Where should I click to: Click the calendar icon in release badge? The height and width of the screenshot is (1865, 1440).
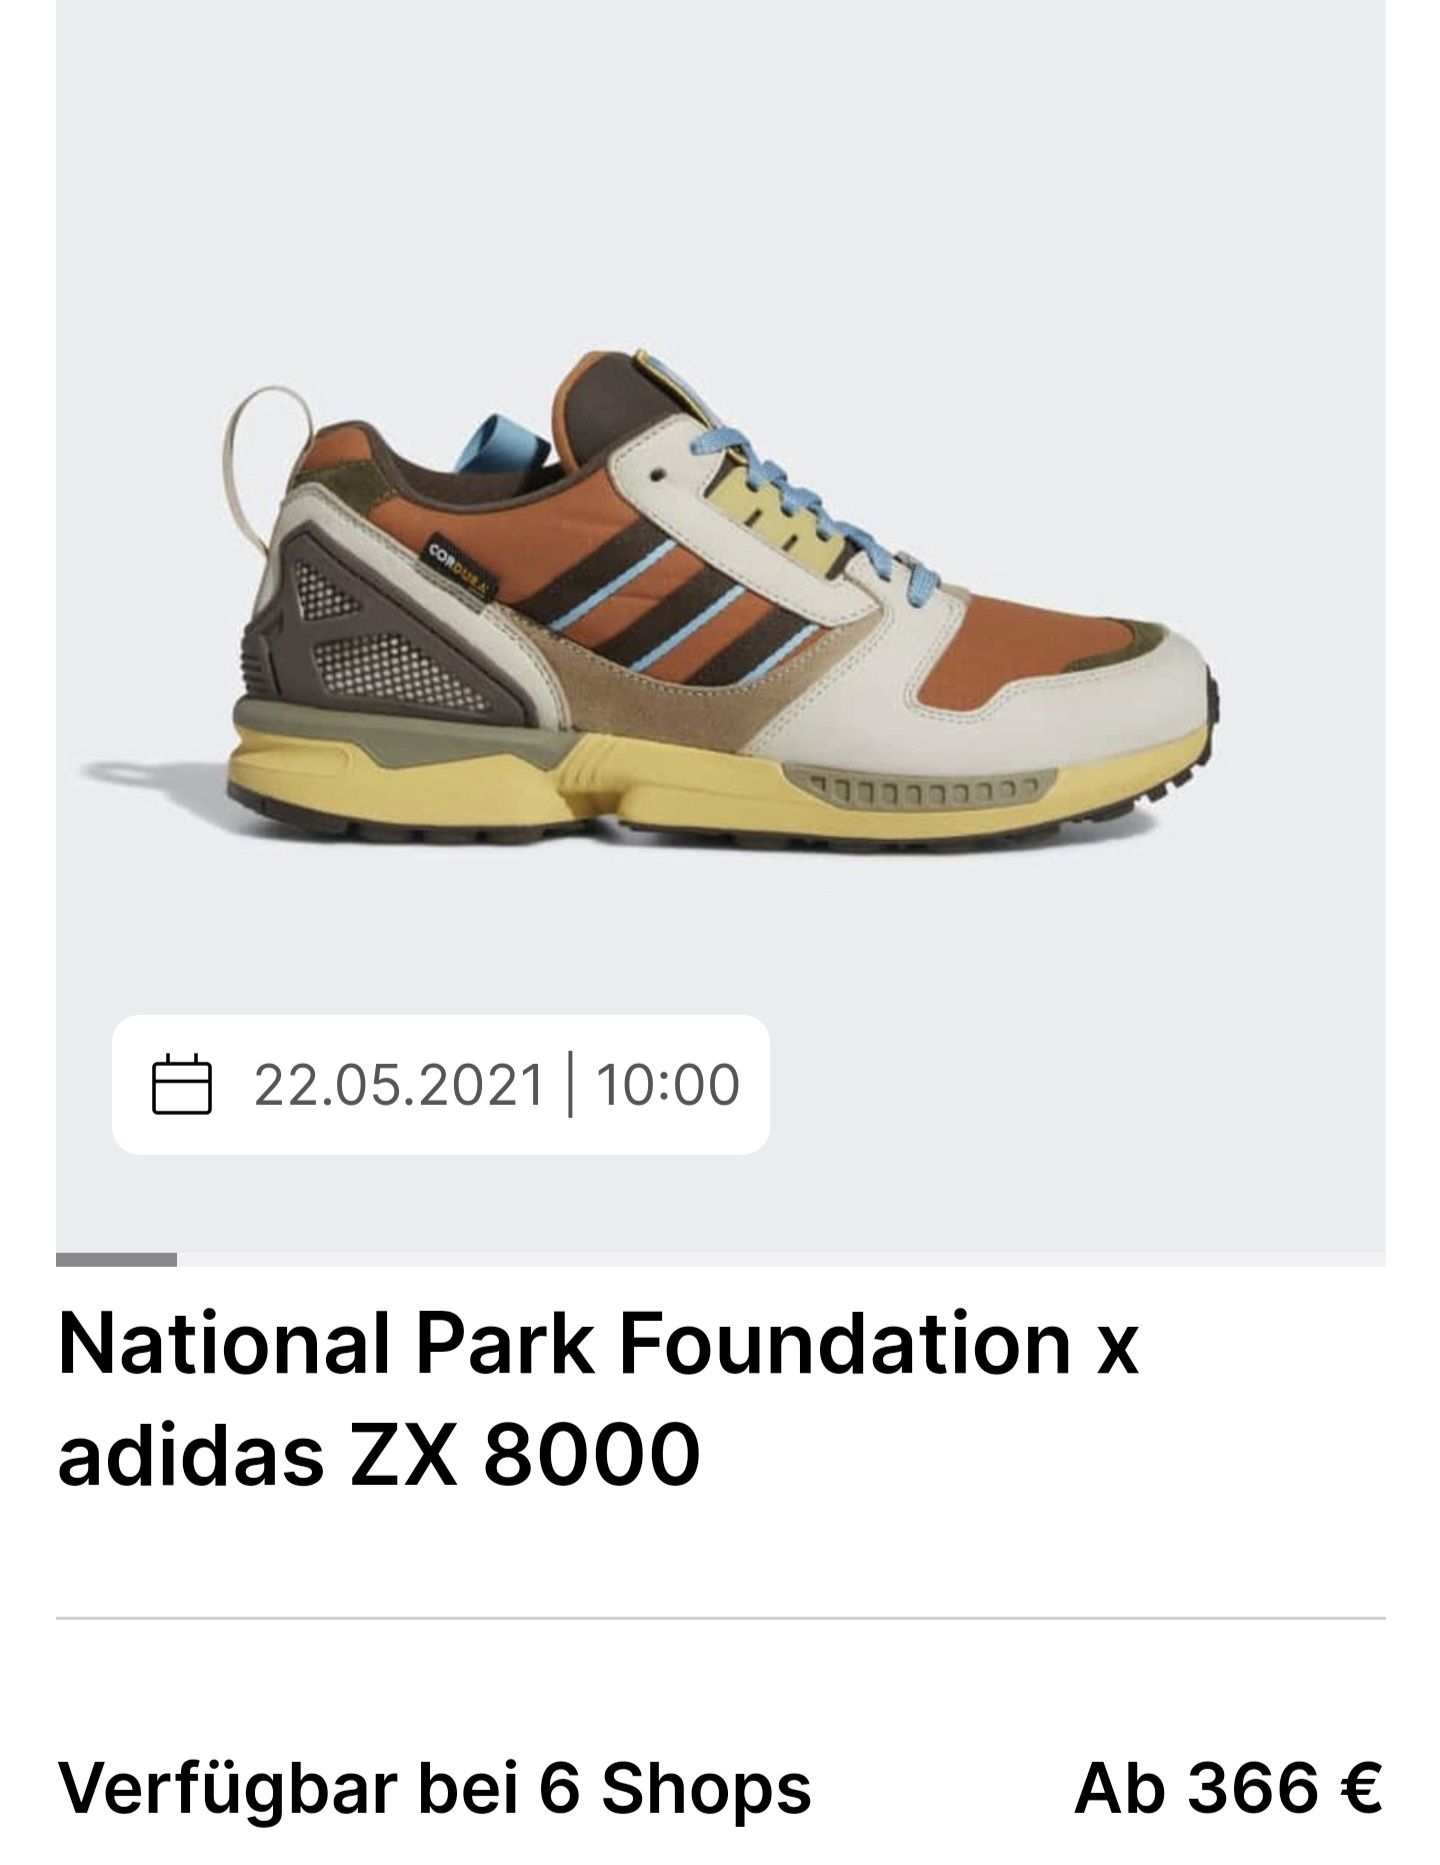pyautogui.click(x=181, y=1084)
